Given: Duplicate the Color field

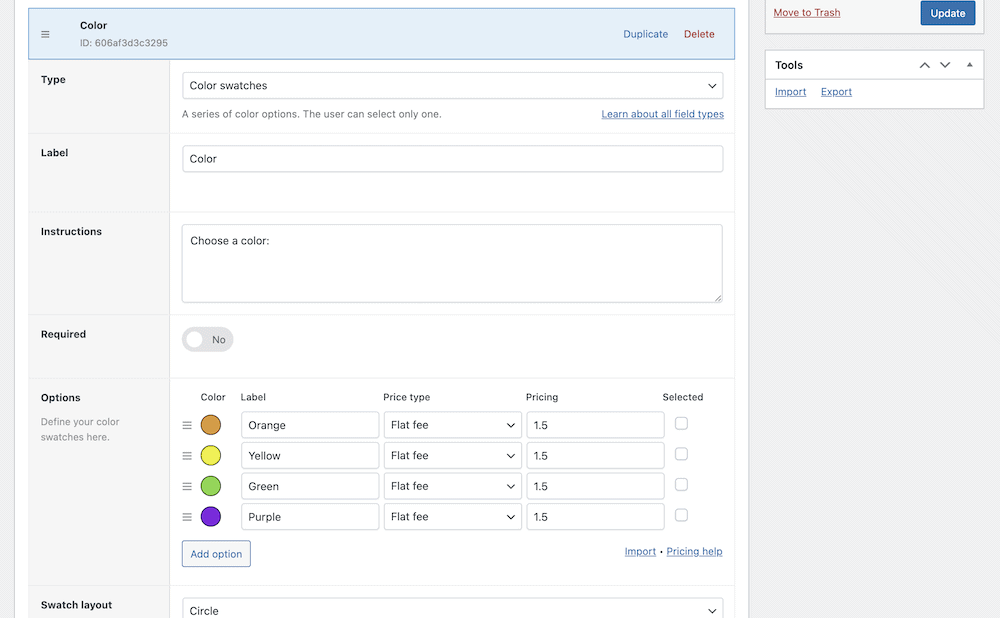Looking at the screenshot, I should coord(645,33).
